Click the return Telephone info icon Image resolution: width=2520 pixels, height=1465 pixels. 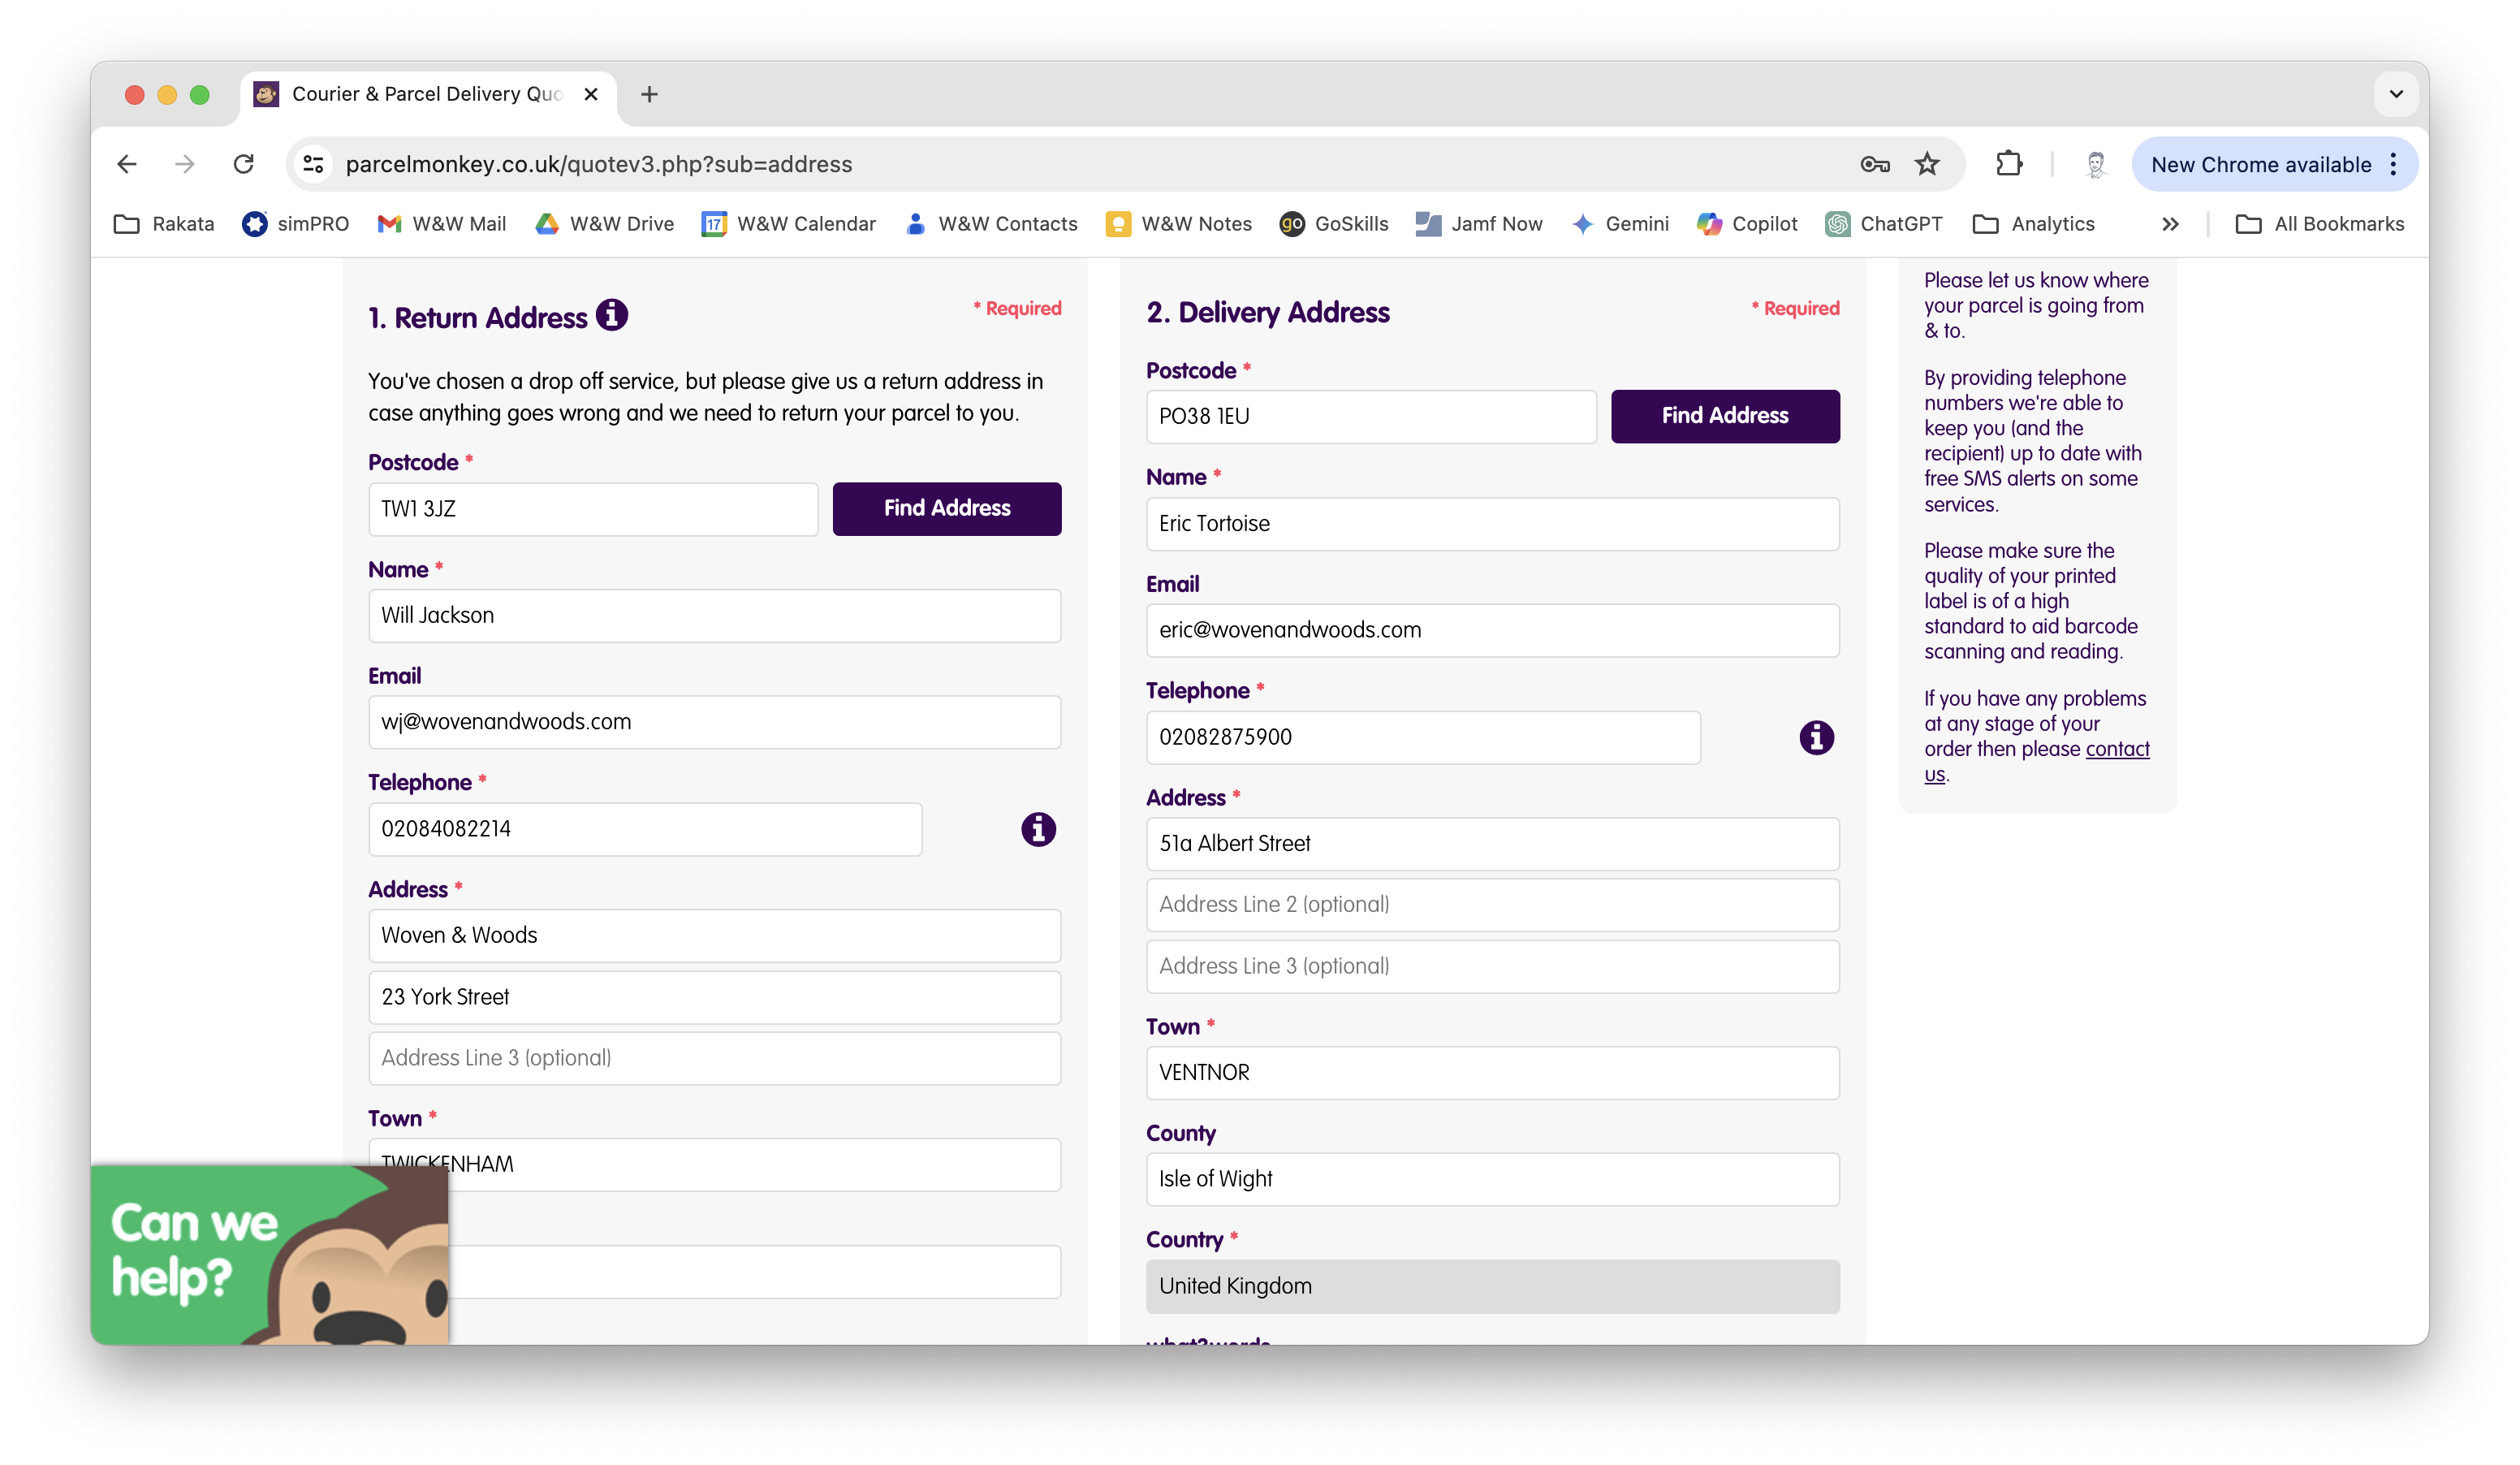click(x=1038, y=829)
